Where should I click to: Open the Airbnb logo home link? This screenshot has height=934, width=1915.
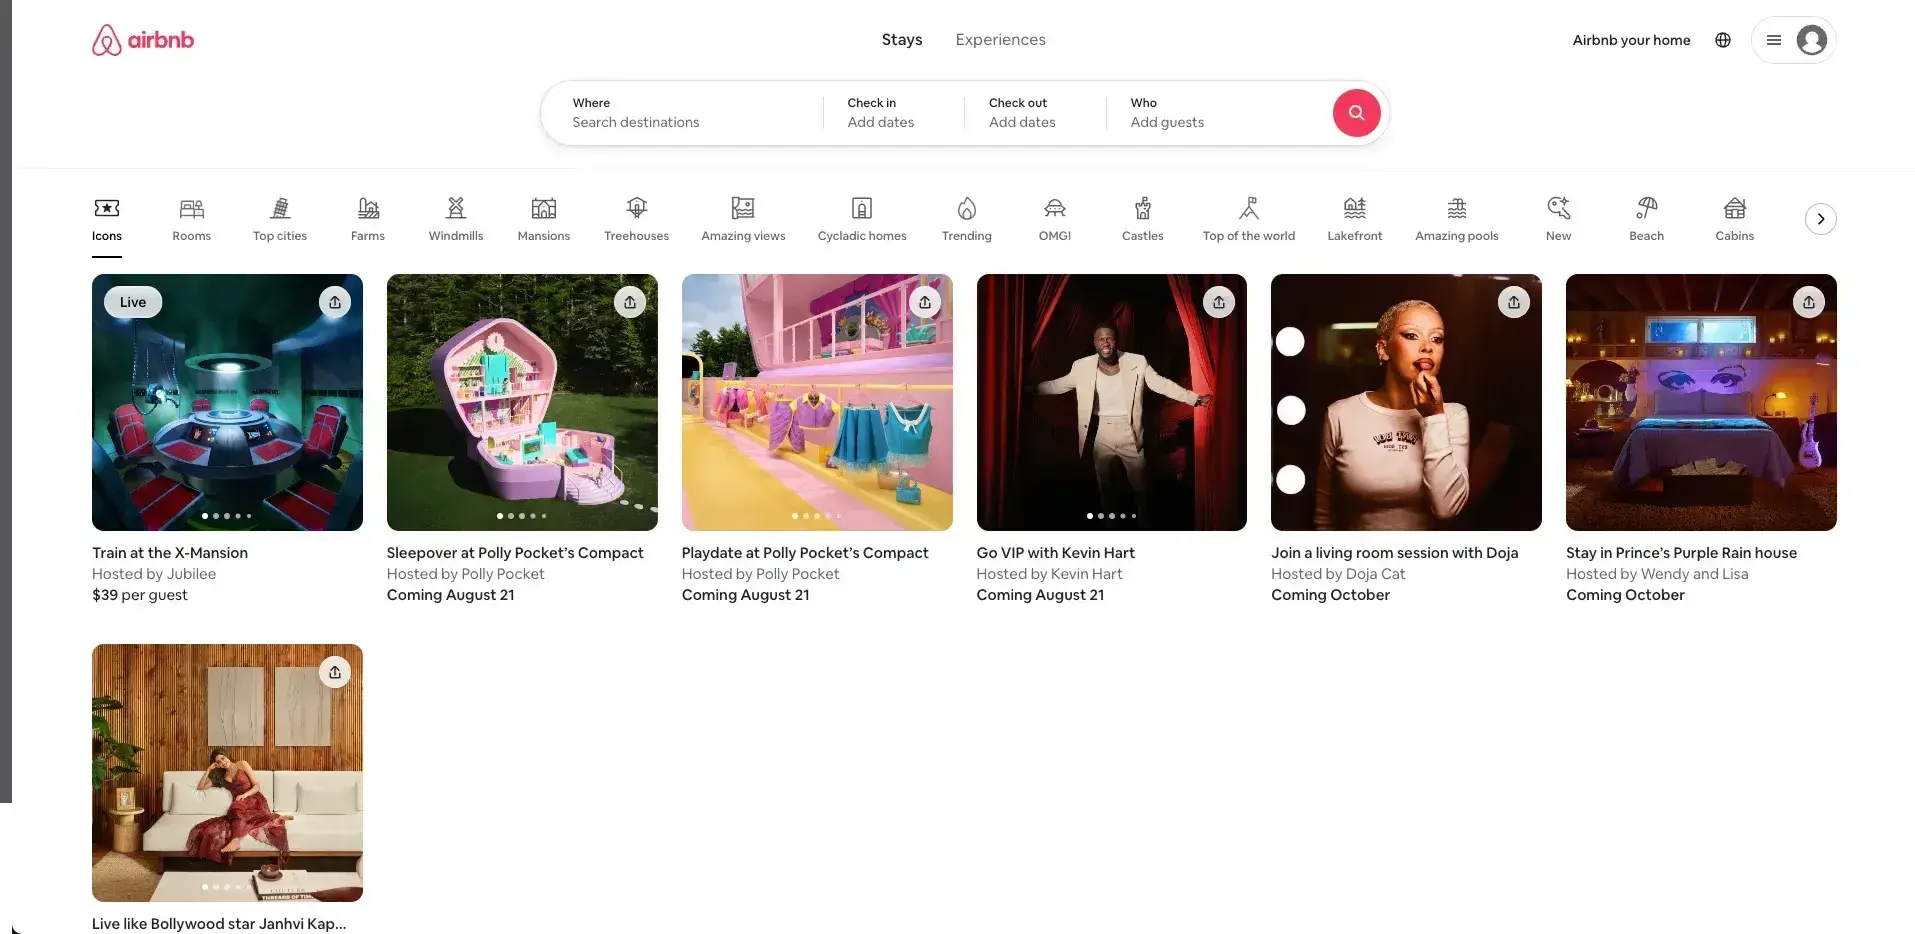[x=143, y=40]
